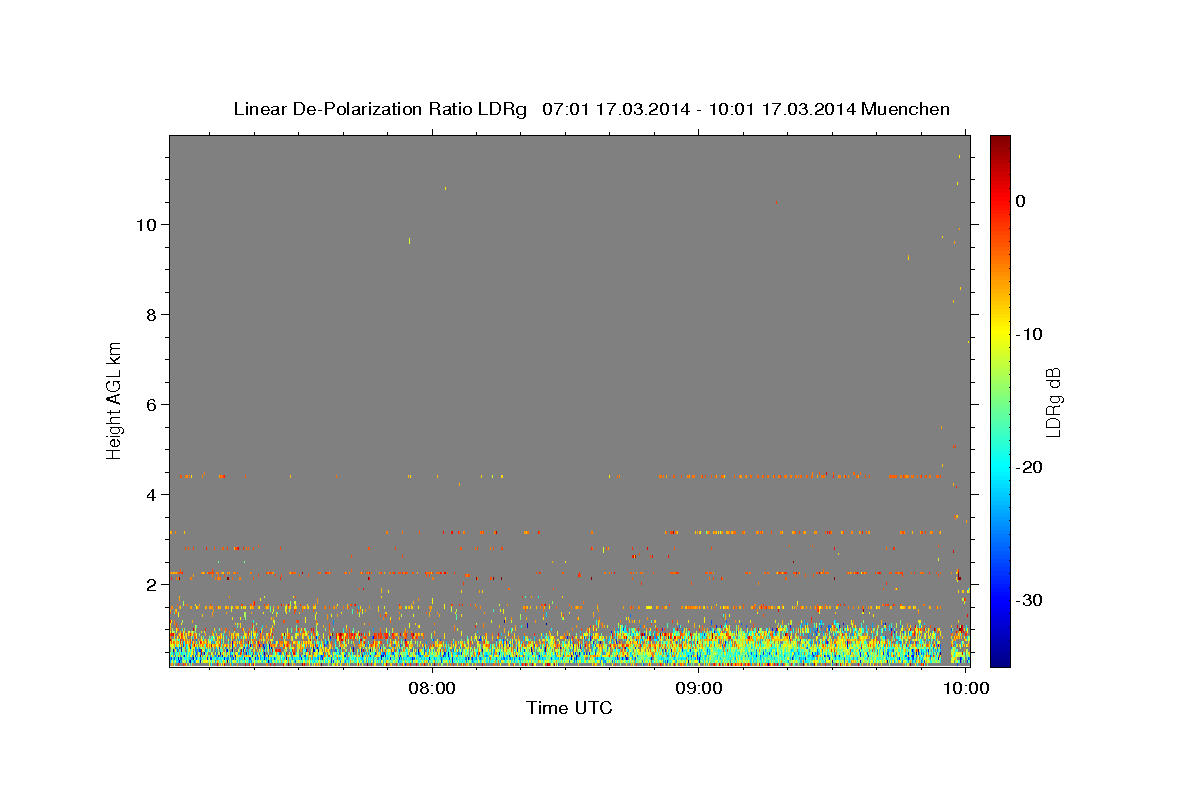This screenshot has height=800, width=1200.
Task: Click the 'LDRg dB' colorbar label
Action: tap(1053, 401)
